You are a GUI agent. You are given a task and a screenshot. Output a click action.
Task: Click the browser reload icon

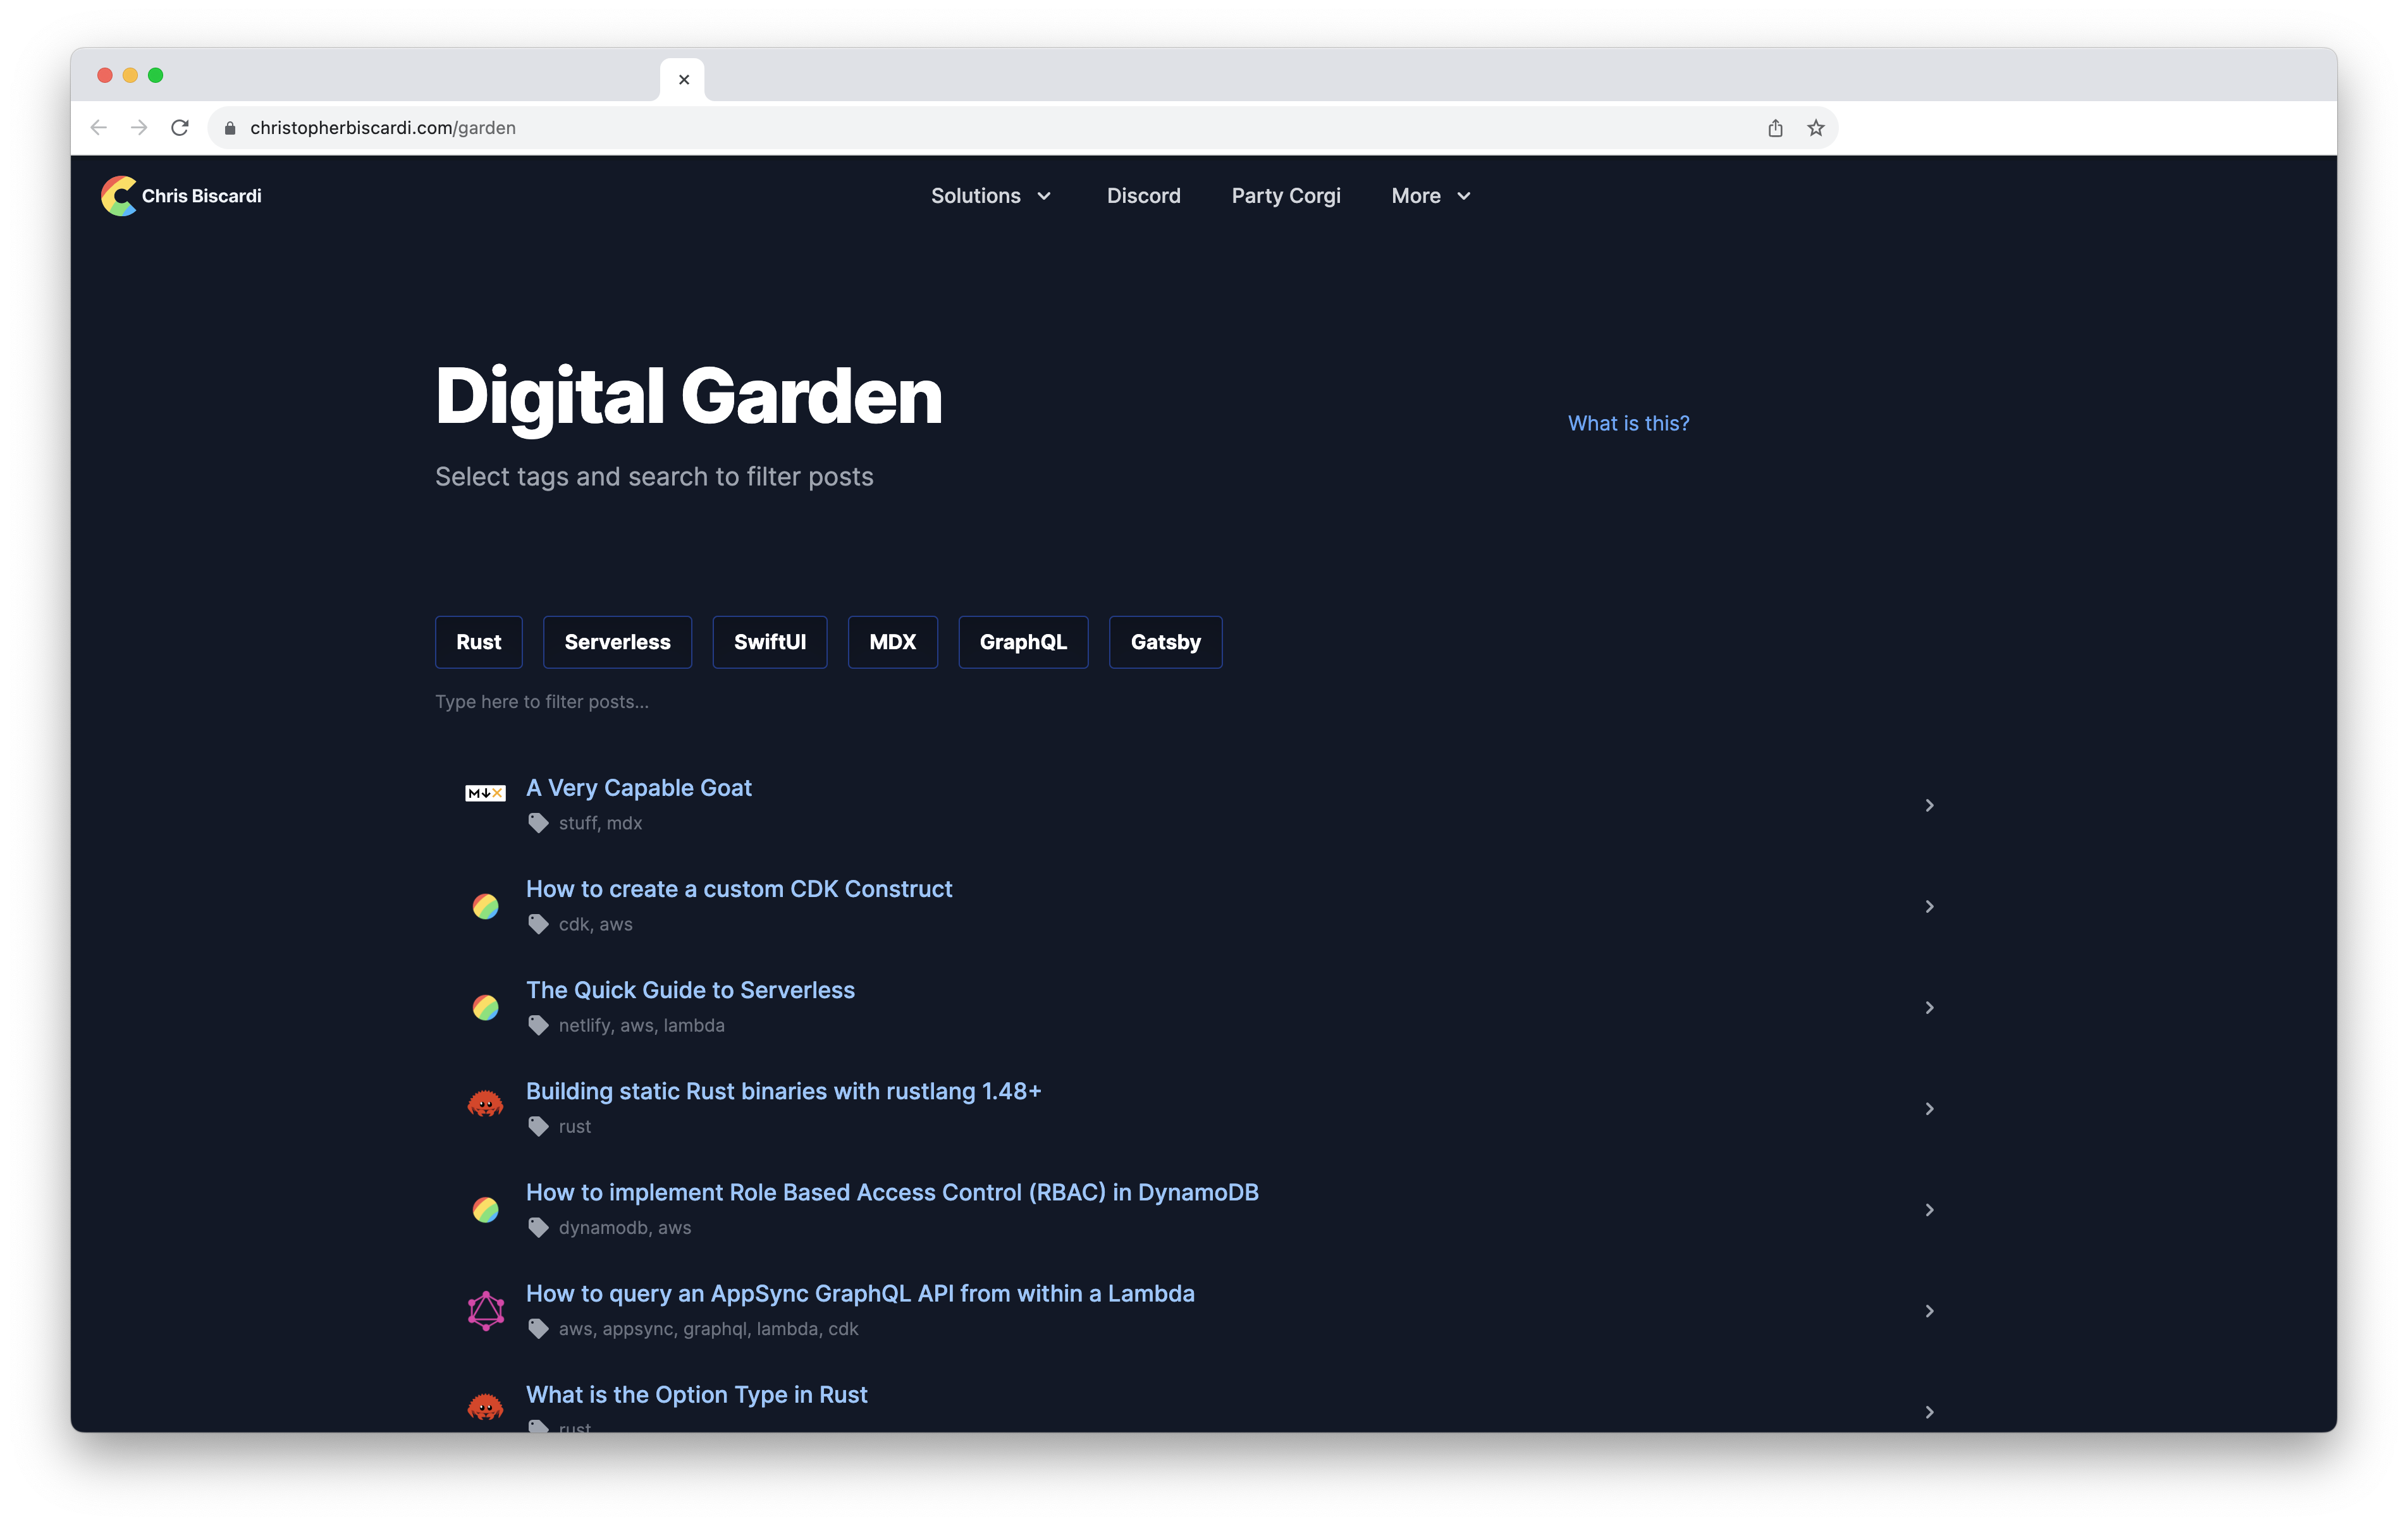(180, 128)
